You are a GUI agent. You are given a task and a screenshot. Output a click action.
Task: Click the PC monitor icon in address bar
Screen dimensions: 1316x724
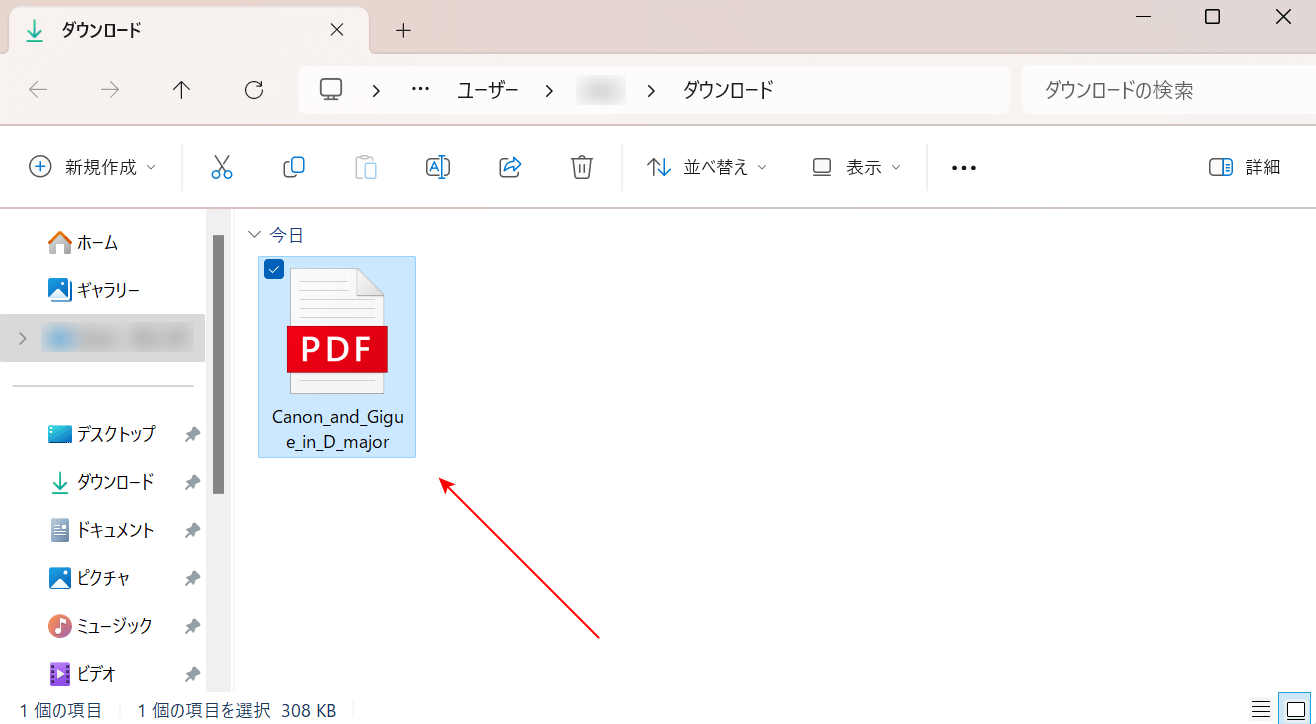[x=331, y=90]
